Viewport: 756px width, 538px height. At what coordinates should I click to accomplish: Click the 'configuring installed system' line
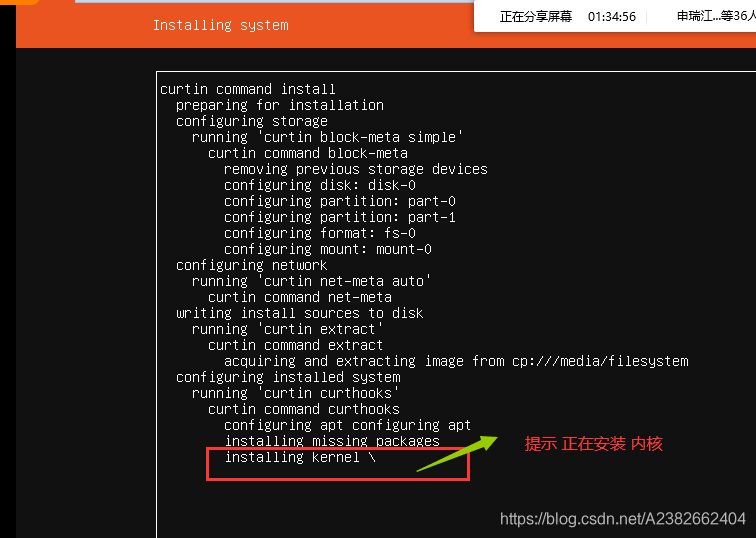click(288, 377)
